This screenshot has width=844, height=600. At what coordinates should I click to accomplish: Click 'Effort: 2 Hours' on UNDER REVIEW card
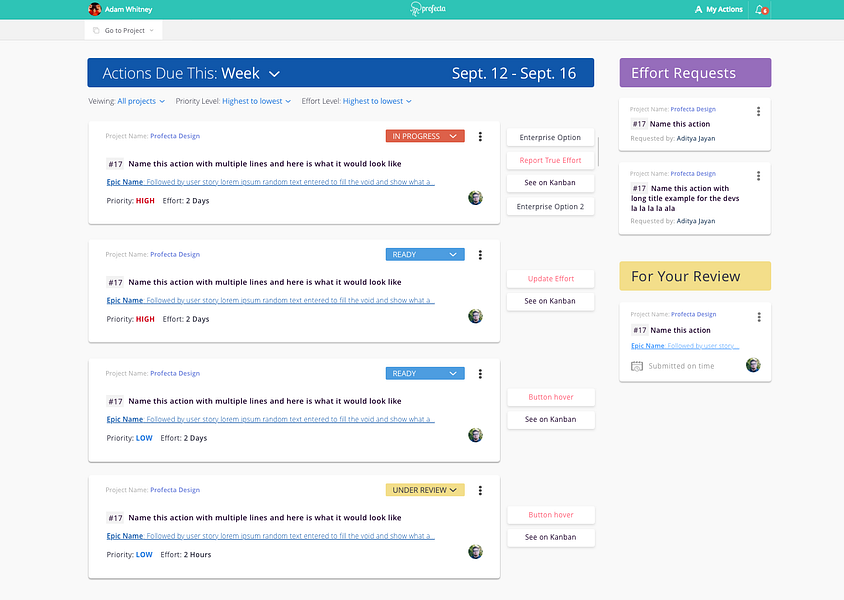click(x=186, y=555)
